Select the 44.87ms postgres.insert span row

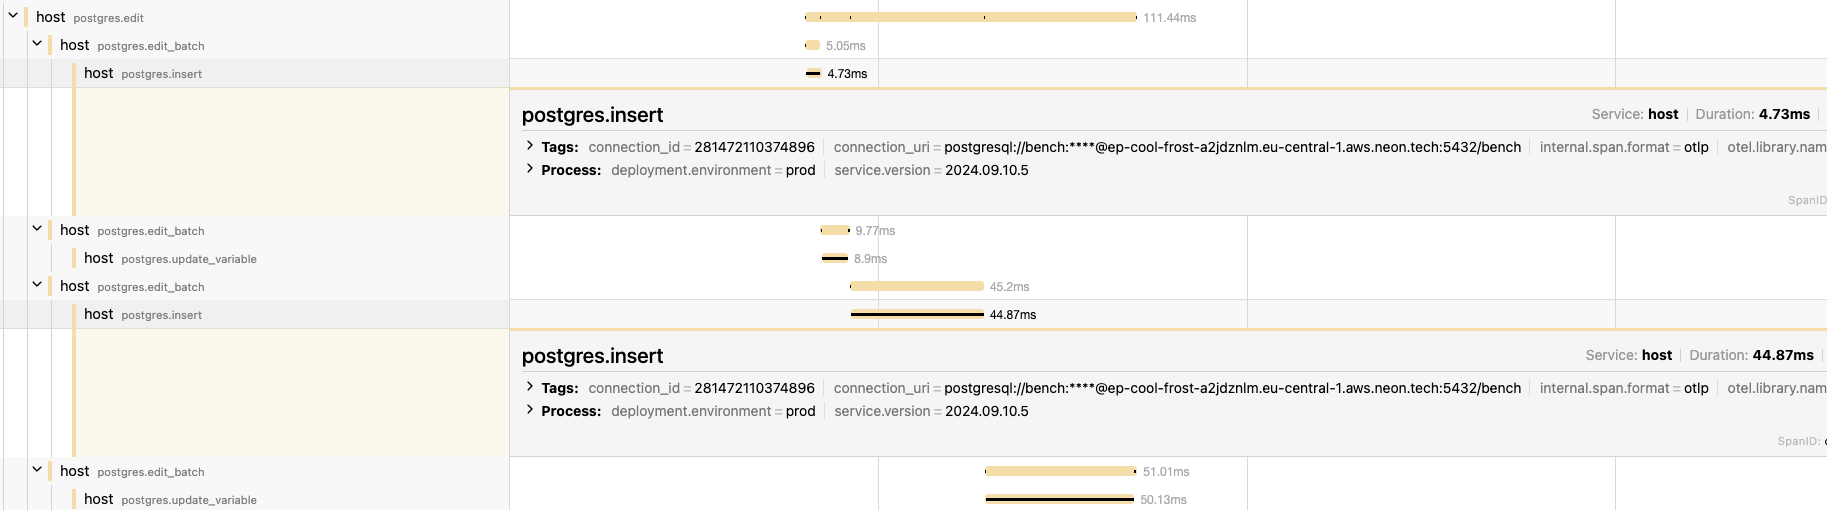[x=160, y=315]
